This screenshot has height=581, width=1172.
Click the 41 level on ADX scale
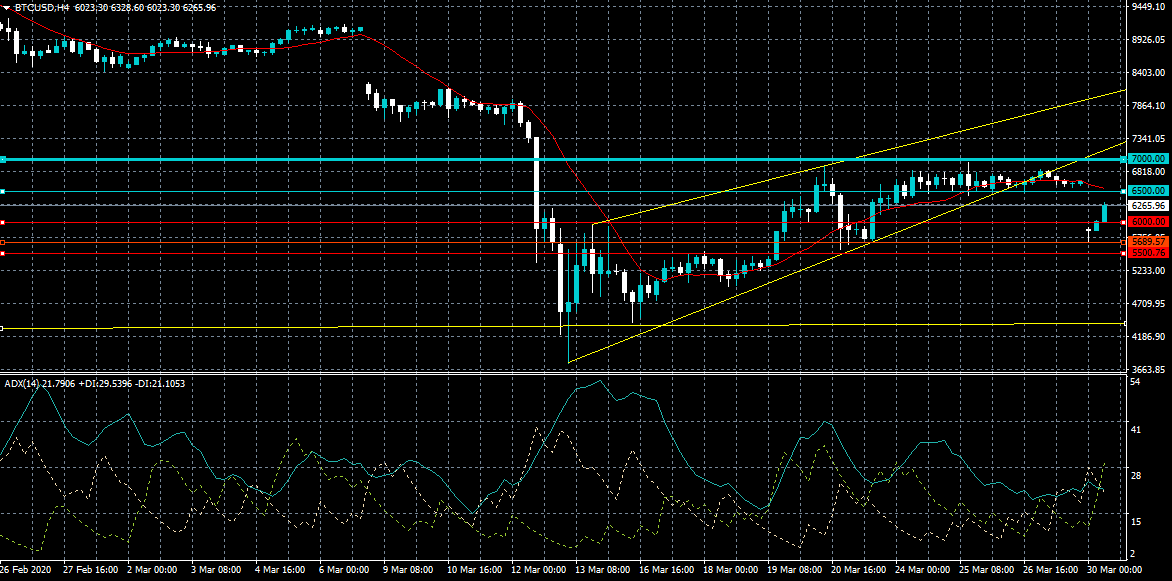click(x=1135, y=430)
